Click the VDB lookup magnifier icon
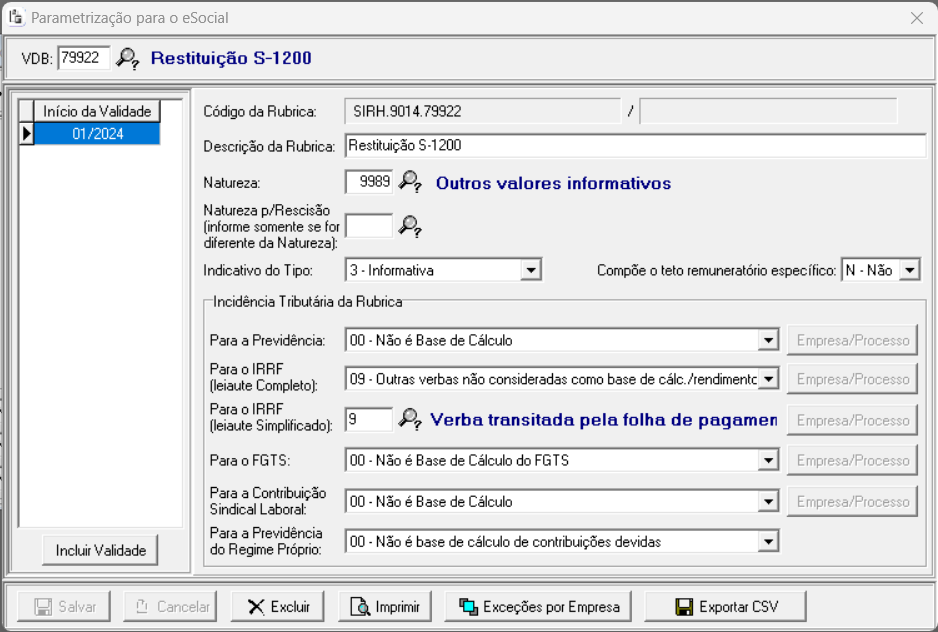This screenshot has height=632, width=938. (x=127, y=58)
